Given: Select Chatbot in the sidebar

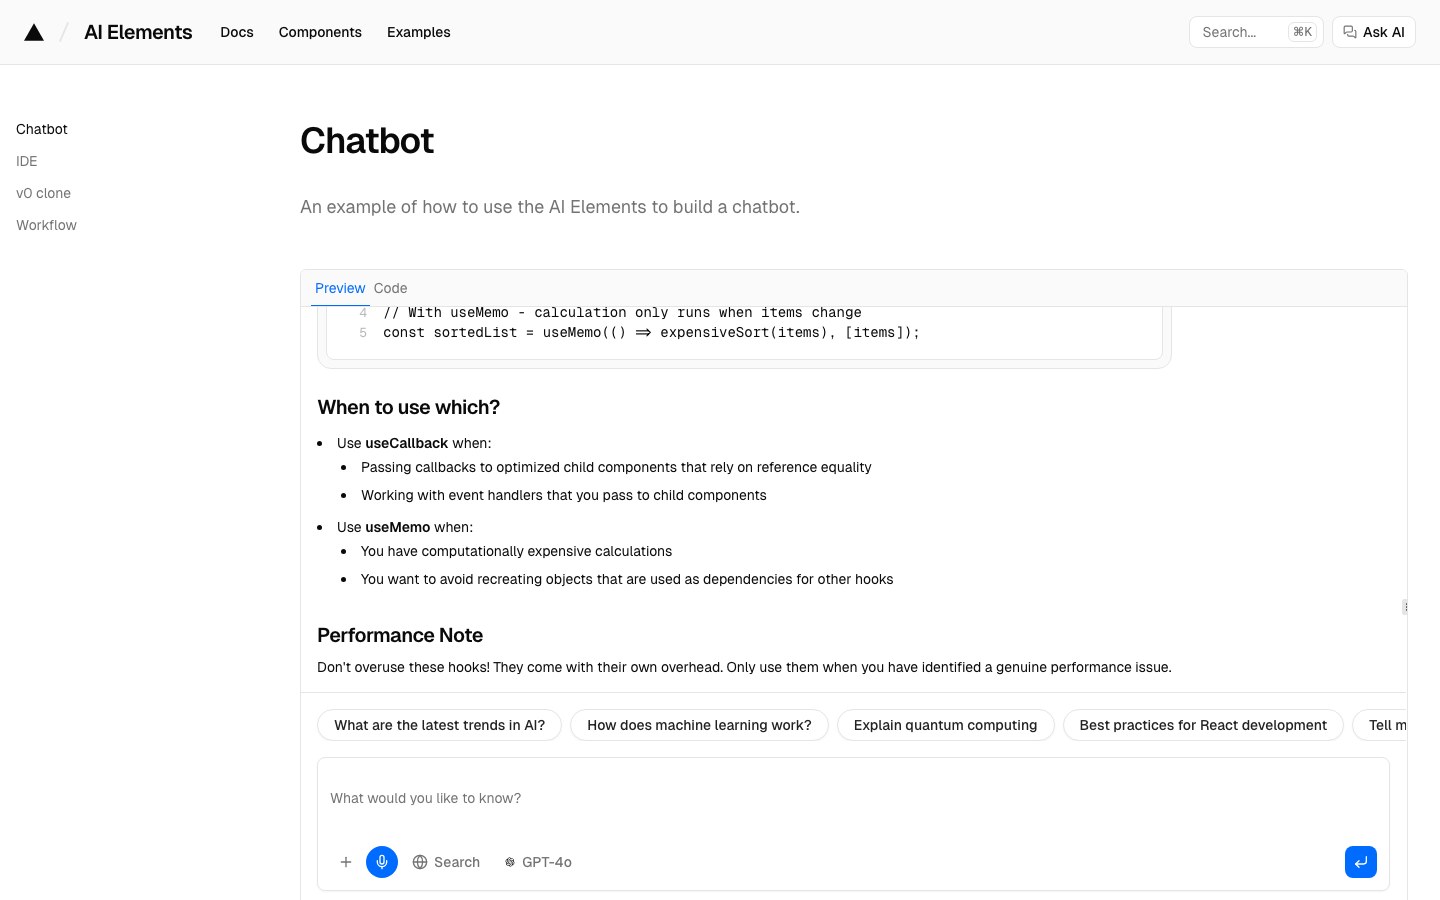Looking at the screenshot, I should point(42,129).
